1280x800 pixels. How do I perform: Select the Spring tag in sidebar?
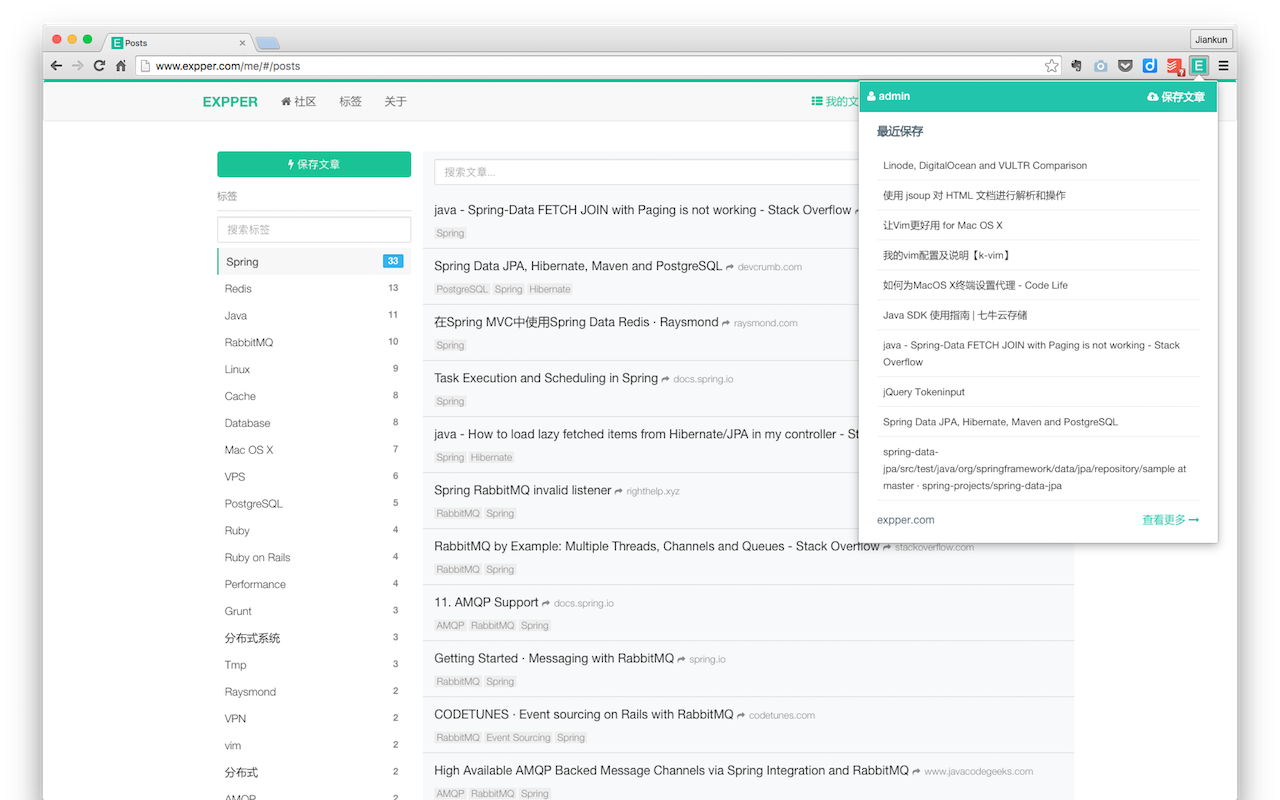point(314,261)
